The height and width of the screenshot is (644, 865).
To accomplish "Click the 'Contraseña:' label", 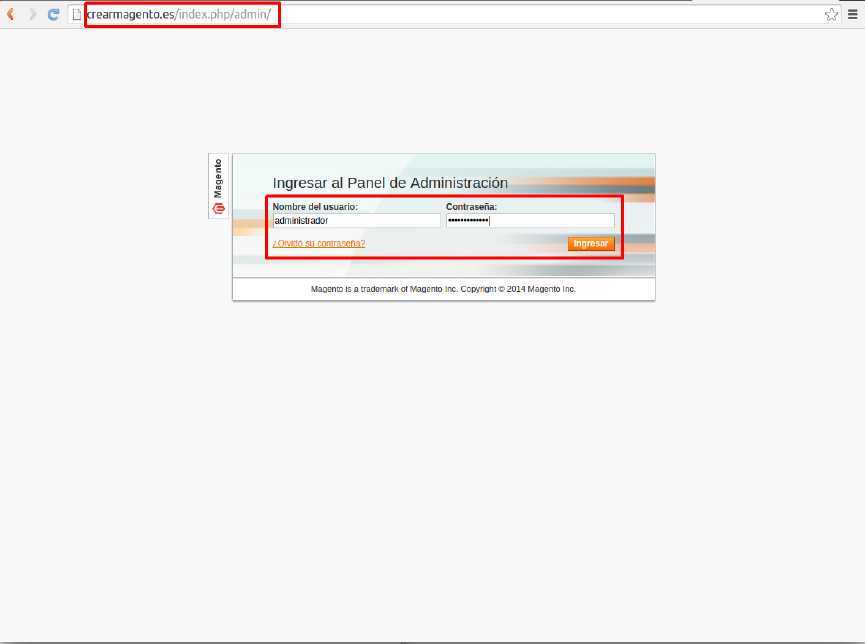I will point(470,206).
